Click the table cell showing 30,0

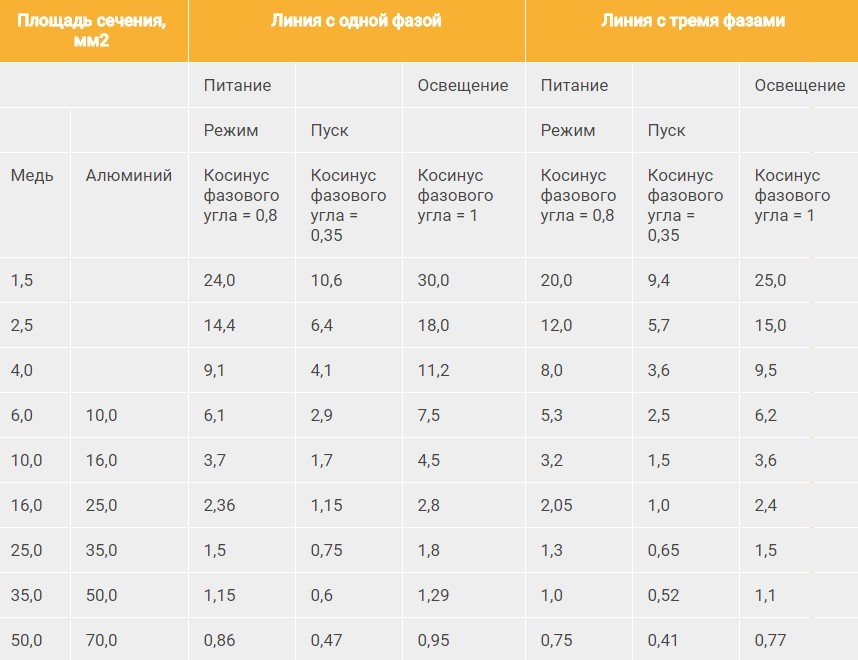coord(433,280)
